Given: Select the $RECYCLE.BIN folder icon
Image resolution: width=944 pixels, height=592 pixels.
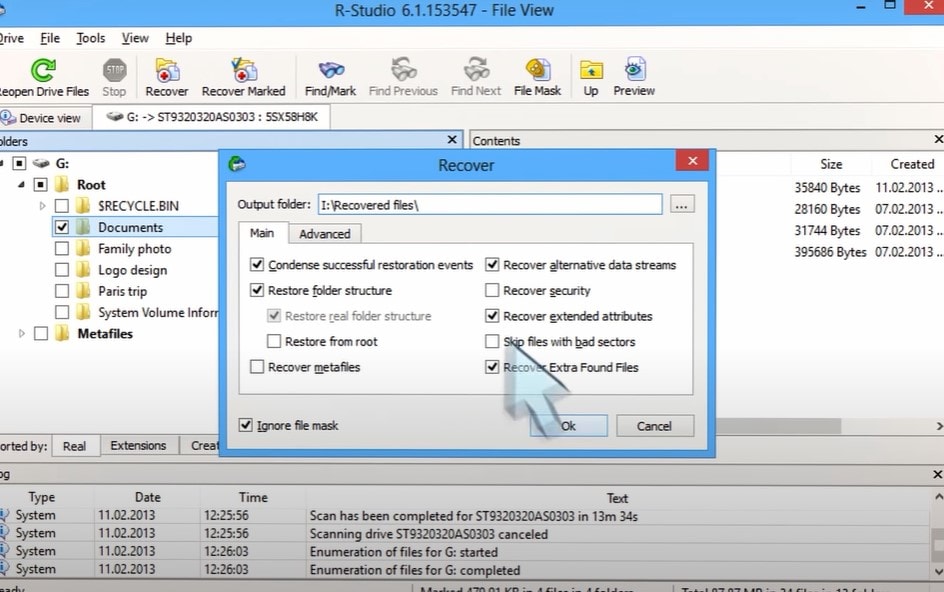Looking at the screenshot, I should [x=83, y=205].
